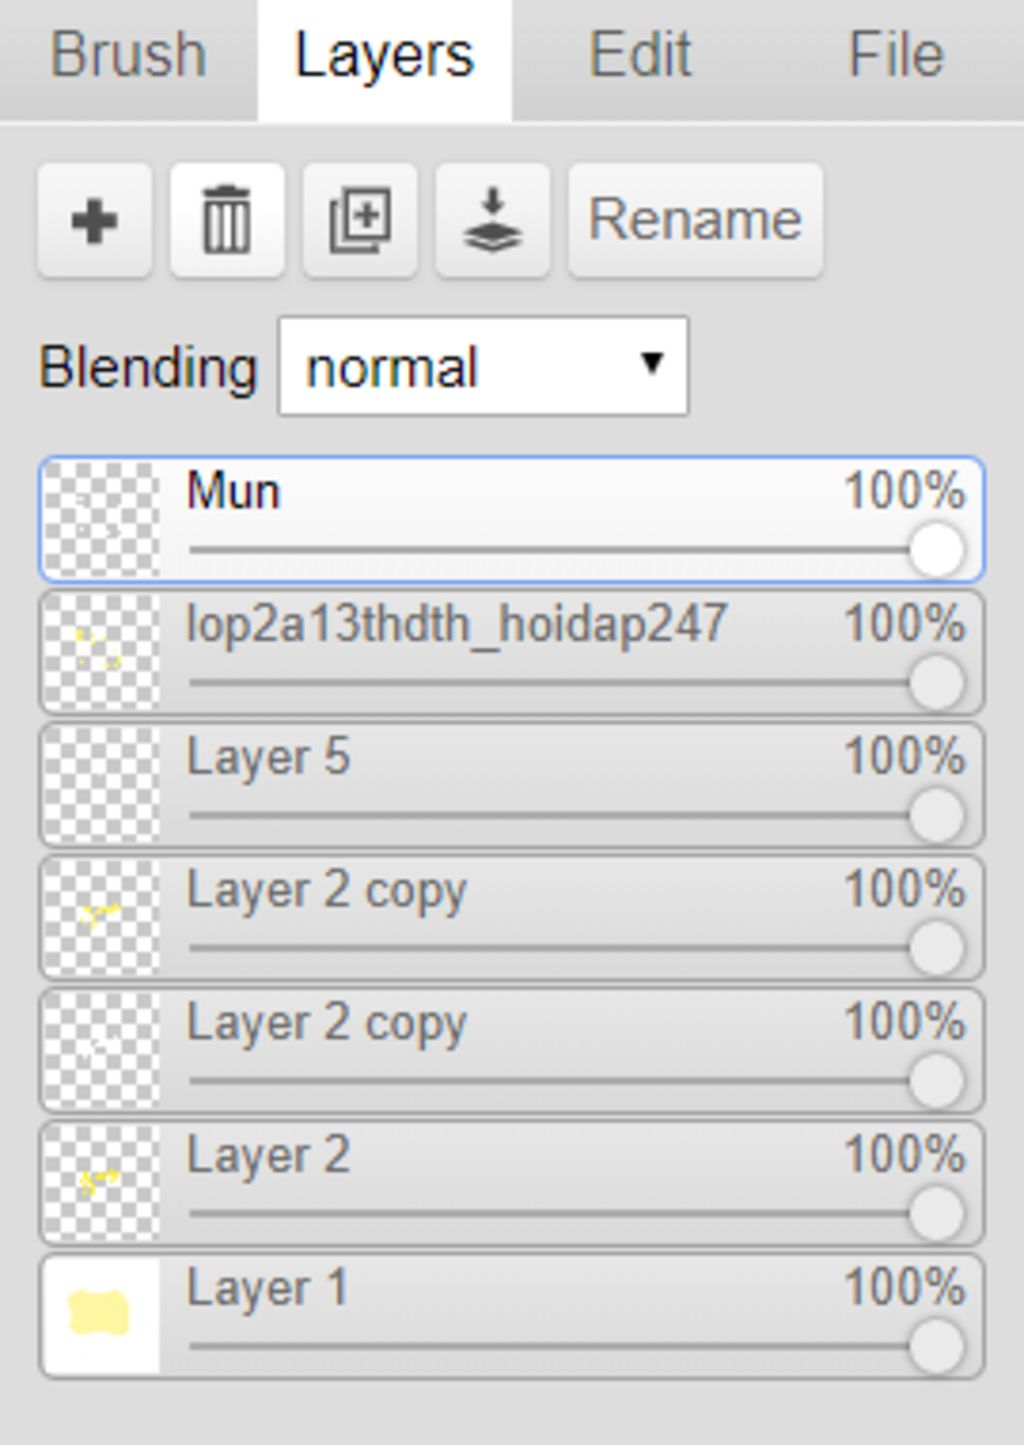The image size is (1024, 1445).
Task: Choose the upper Layer 2 copy thumbnail
Action: pyautogui.click(x=101, y=918)
